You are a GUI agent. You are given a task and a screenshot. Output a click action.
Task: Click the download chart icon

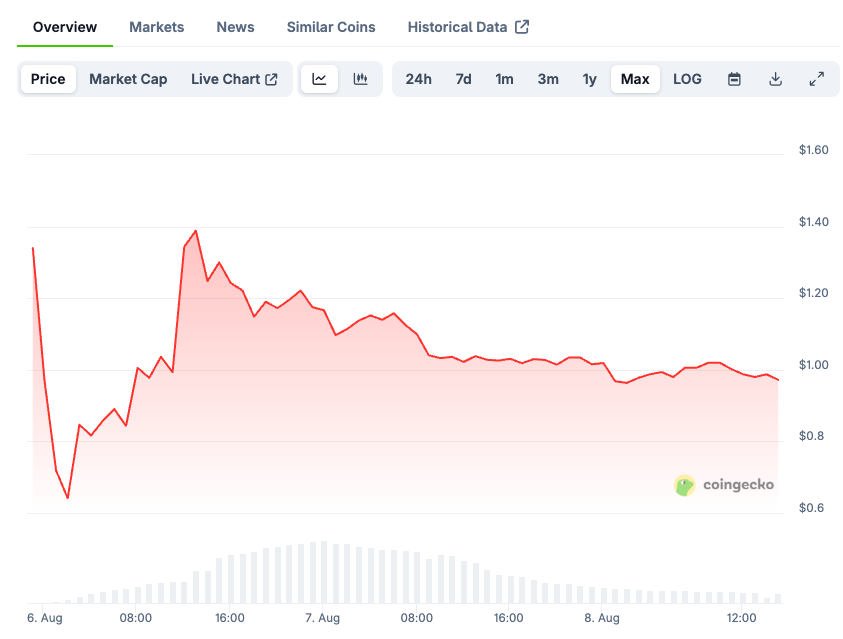(x=775, y=78)
